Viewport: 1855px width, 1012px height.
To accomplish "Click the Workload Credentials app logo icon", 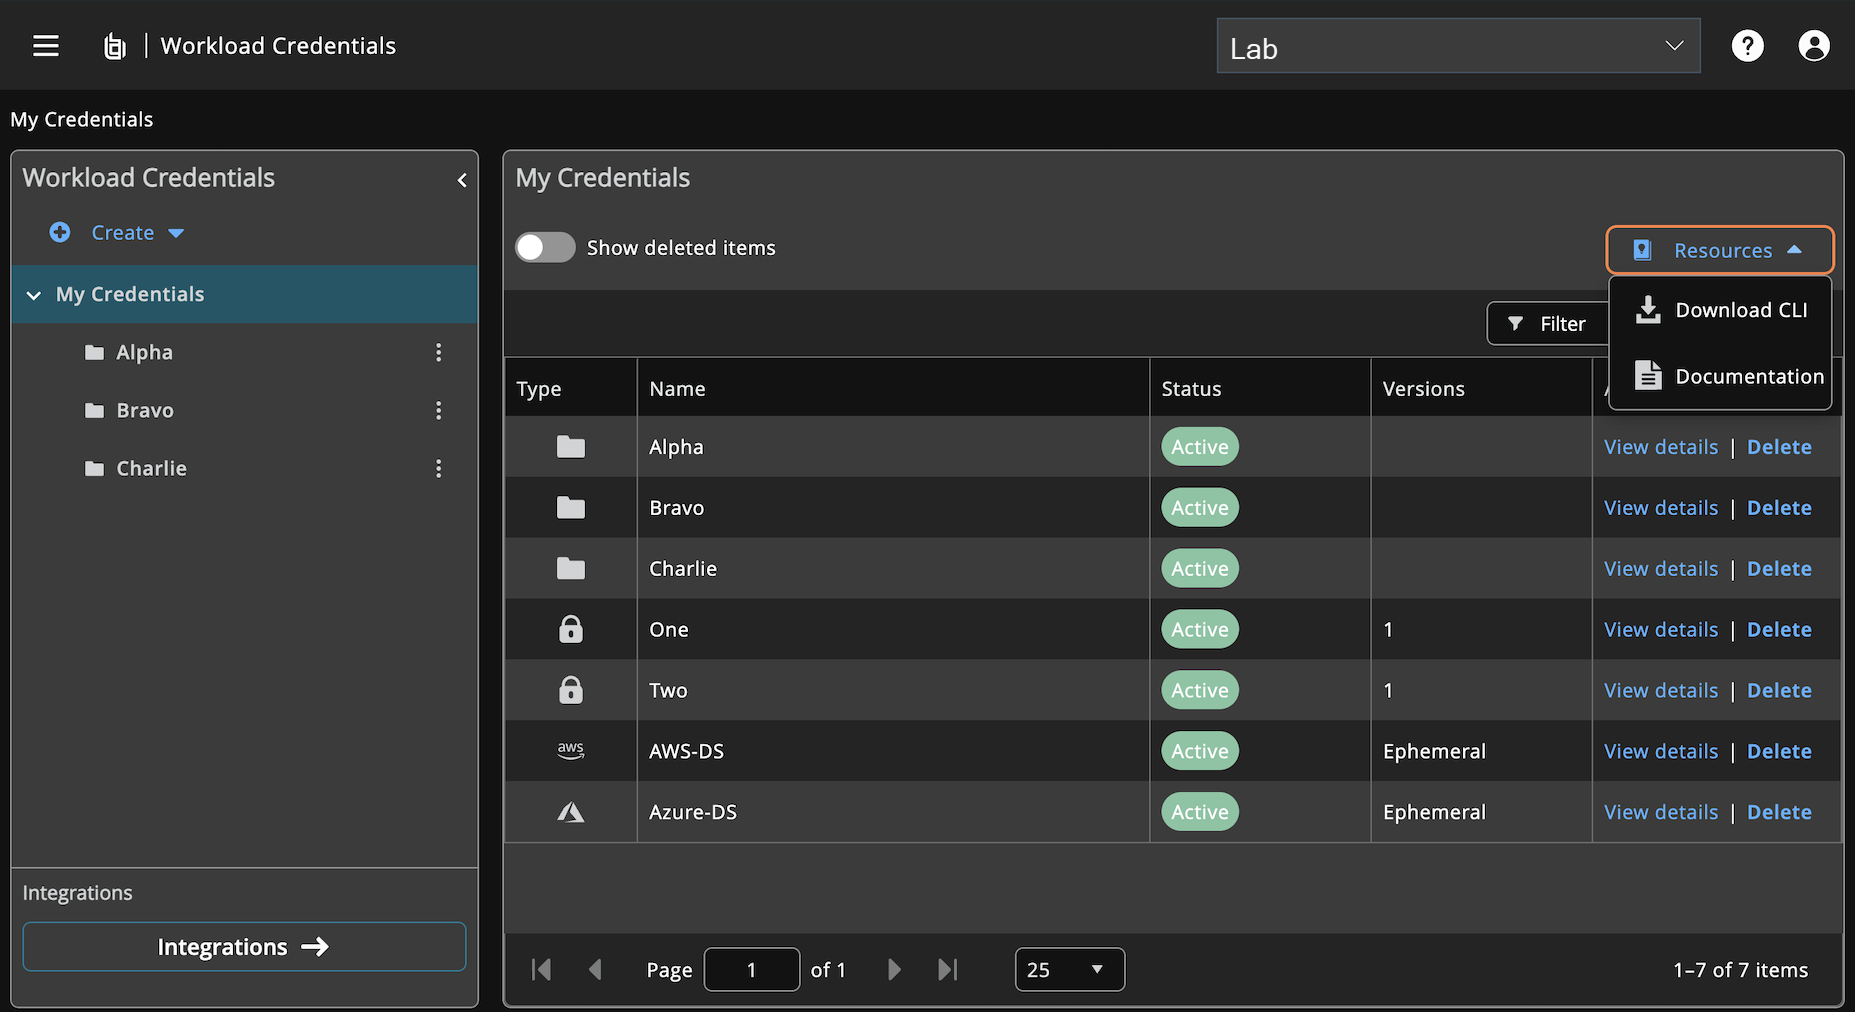I will pos(115,46).
